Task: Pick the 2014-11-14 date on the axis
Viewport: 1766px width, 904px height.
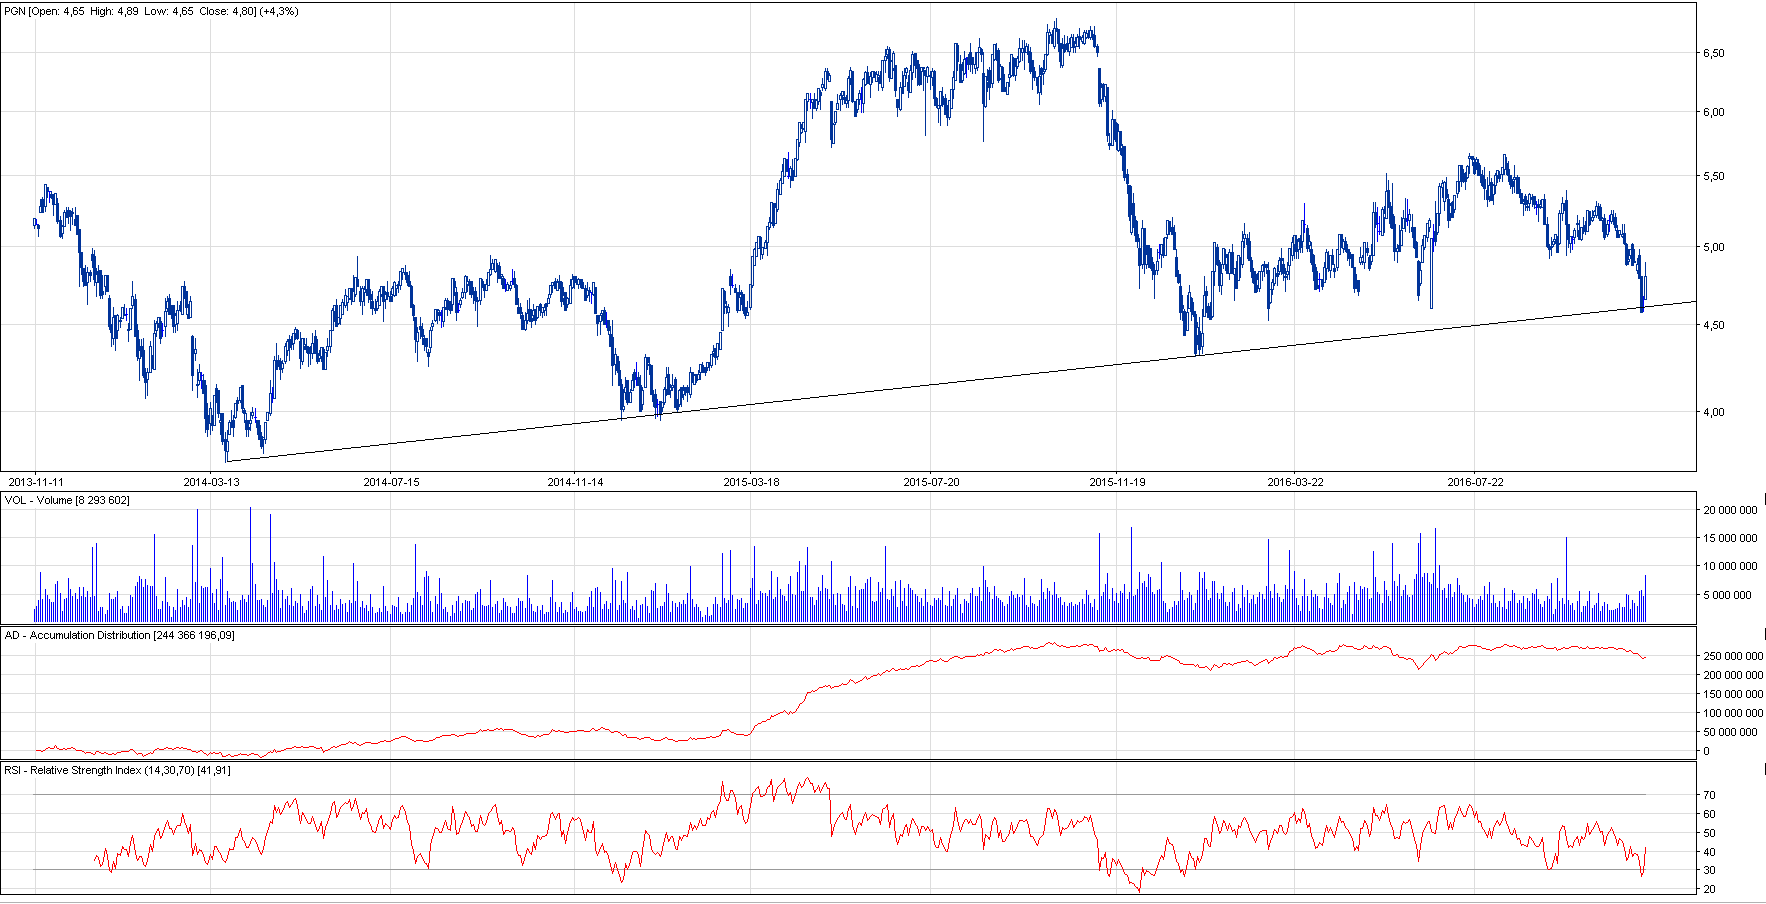Action: [575, 482]
